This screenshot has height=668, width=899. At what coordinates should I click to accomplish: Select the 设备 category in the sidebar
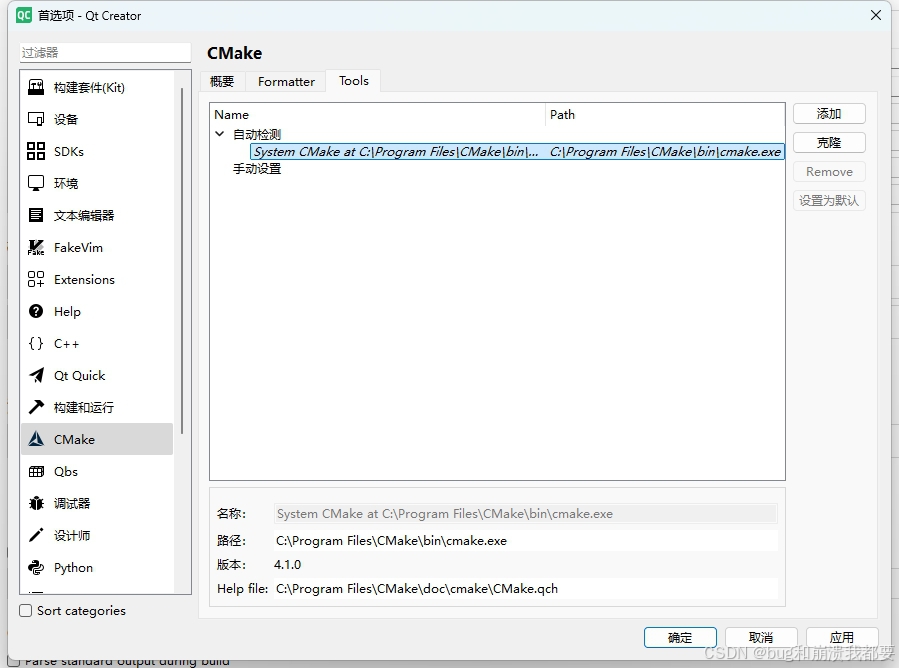coord(62,119)
